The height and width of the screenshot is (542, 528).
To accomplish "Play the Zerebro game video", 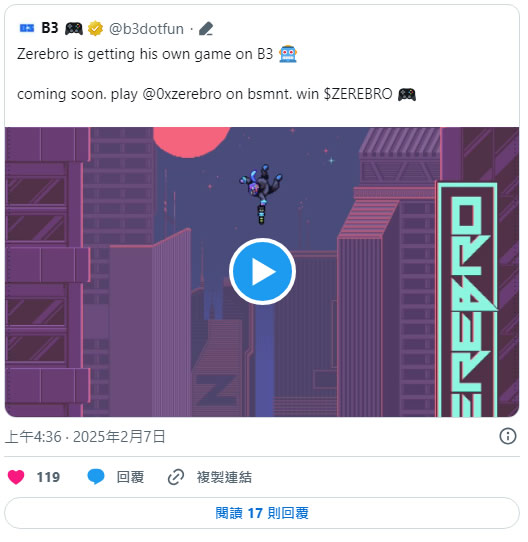I will point(262,272).
